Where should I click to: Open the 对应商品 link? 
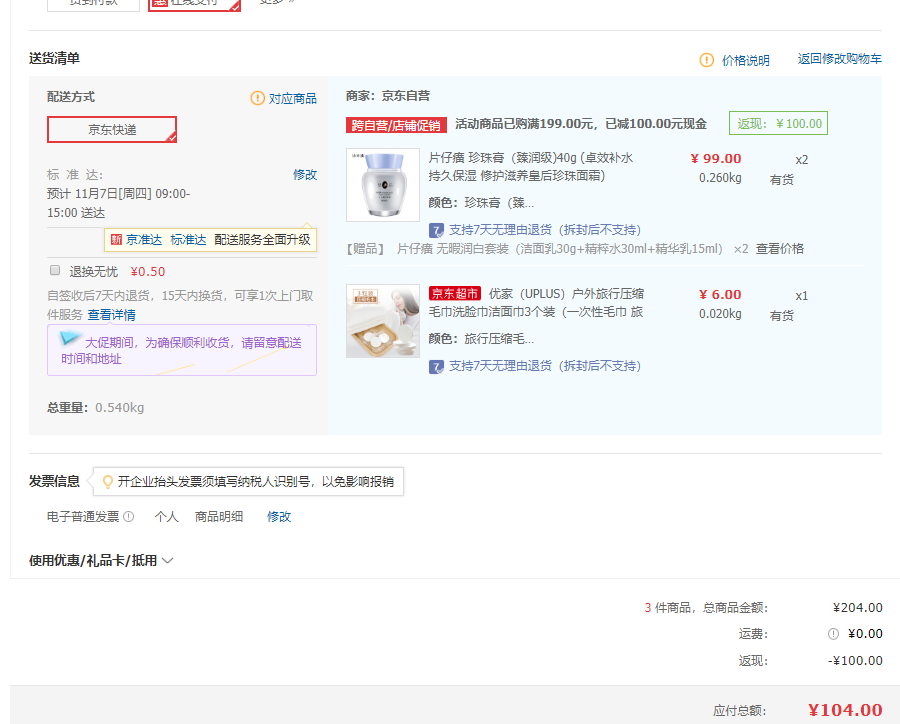[292, 99]
